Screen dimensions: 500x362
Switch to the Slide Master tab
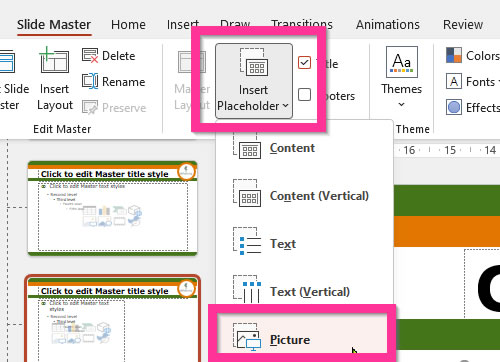(54, 25)
